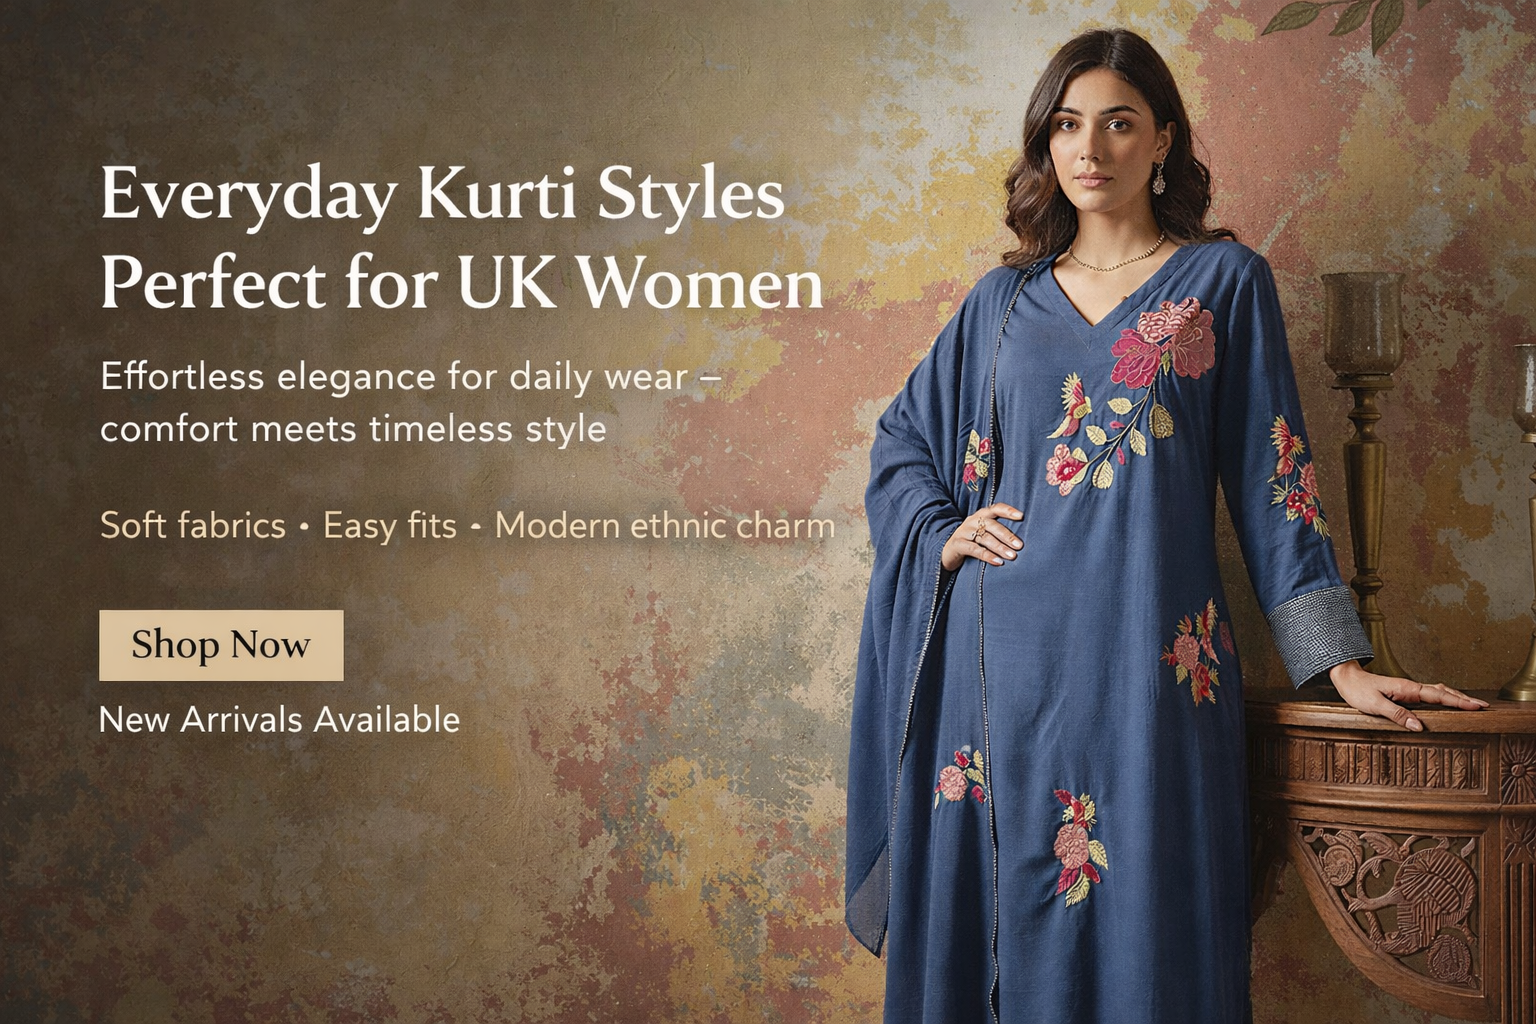Click the Modern ethnic charm text
Viewport: 1536px width, 1024px height.
pos(664,525)
